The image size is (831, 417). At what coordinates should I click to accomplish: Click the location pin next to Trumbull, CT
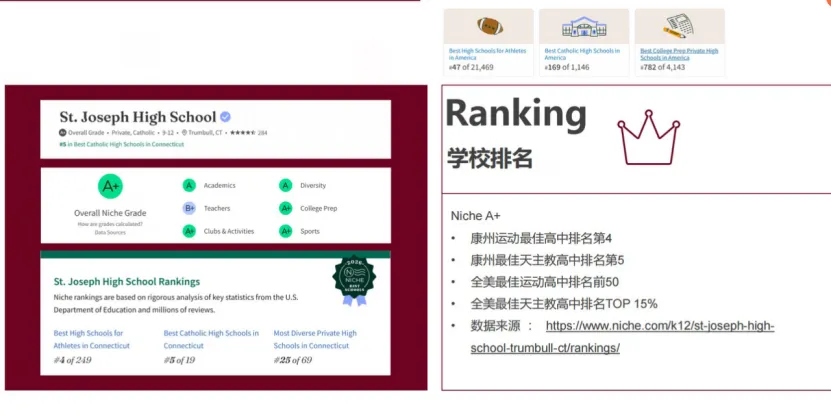pos(184,132)
